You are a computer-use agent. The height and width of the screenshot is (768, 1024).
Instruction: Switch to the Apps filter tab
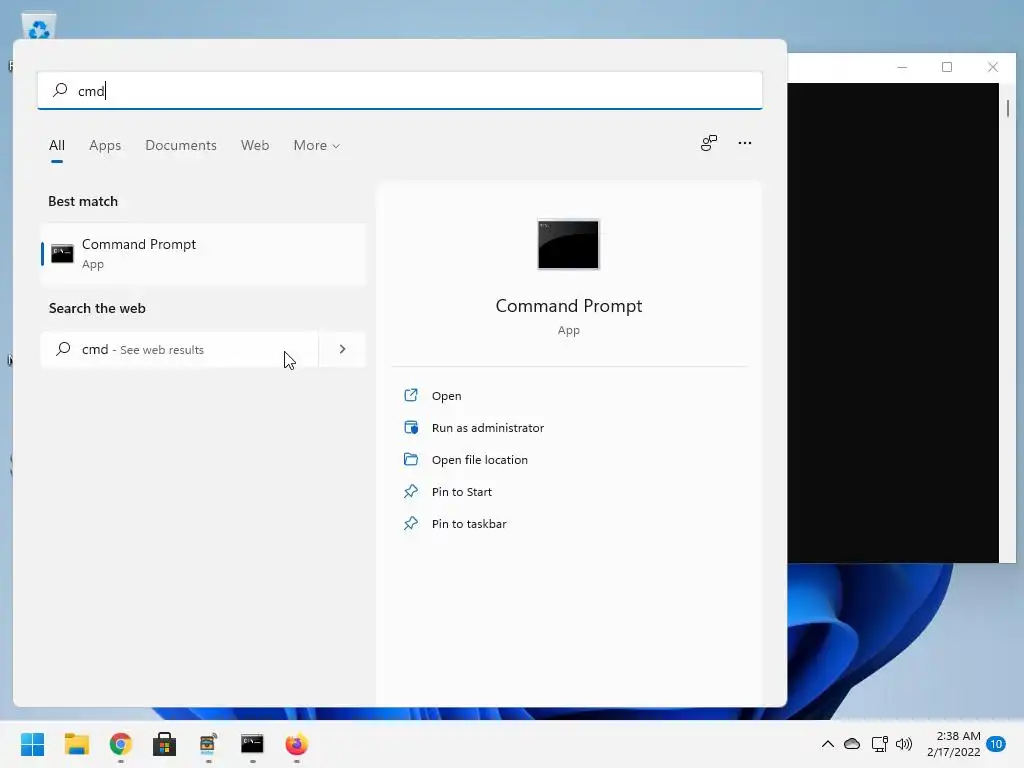coord(105,146)
